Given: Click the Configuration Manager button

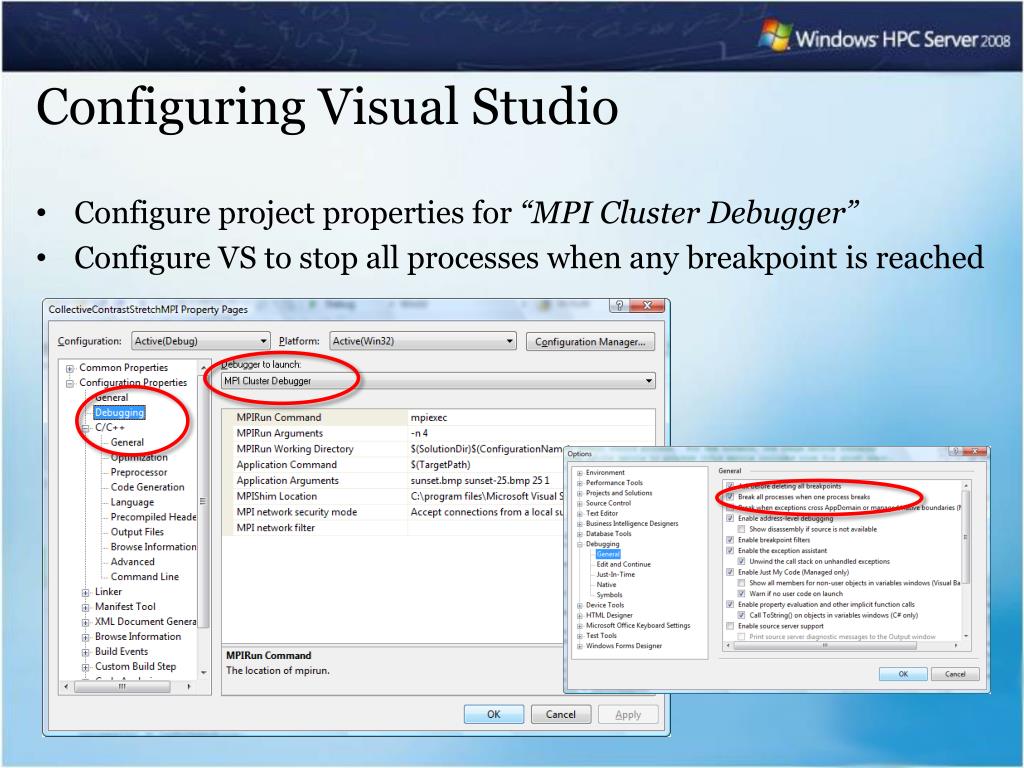Looking at the screenshot, I should (590, 342).
